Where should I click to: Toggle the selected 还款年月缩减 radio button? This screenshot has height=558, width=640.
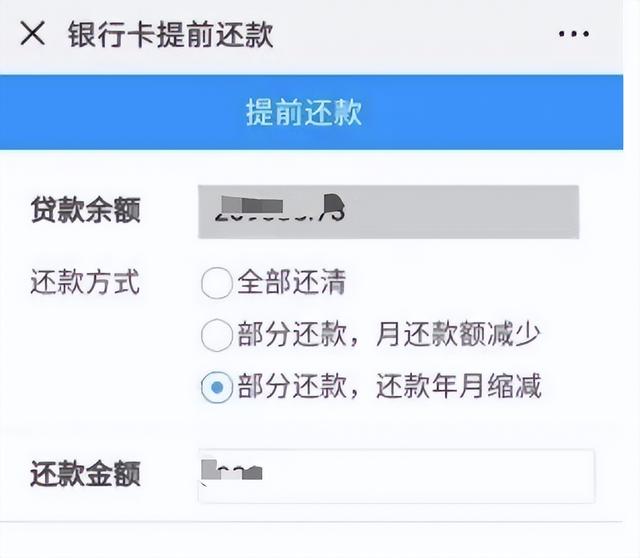(217, 387)
